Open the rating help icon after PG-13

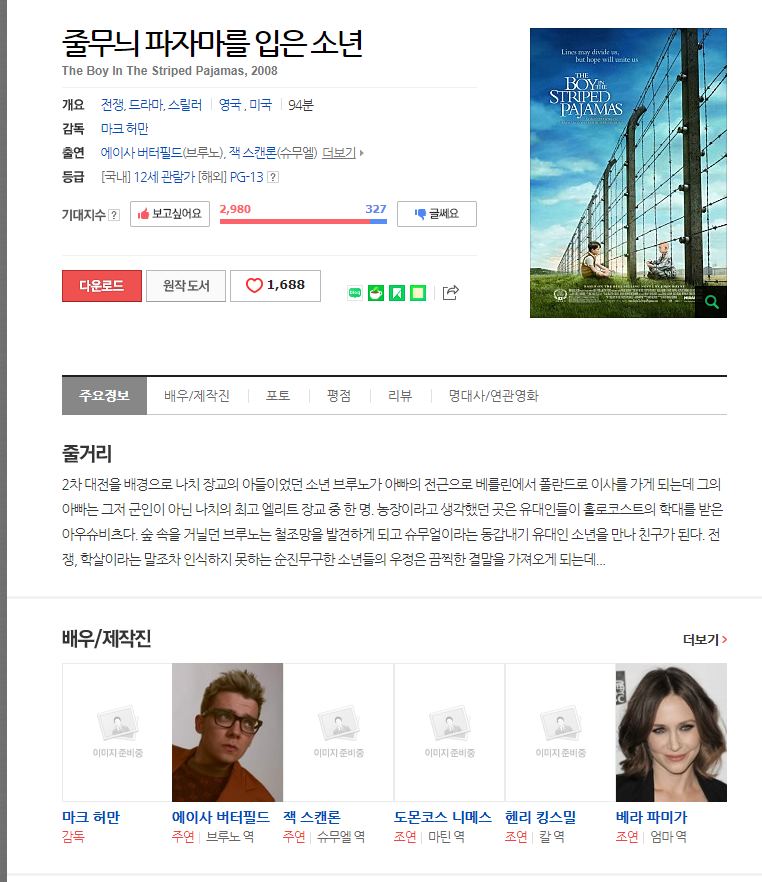(273, 177)
